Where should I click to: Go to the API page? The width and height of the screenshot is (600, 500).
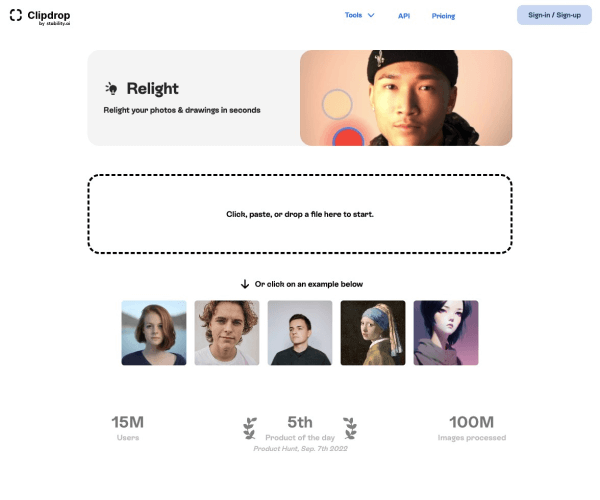(404, 16)
